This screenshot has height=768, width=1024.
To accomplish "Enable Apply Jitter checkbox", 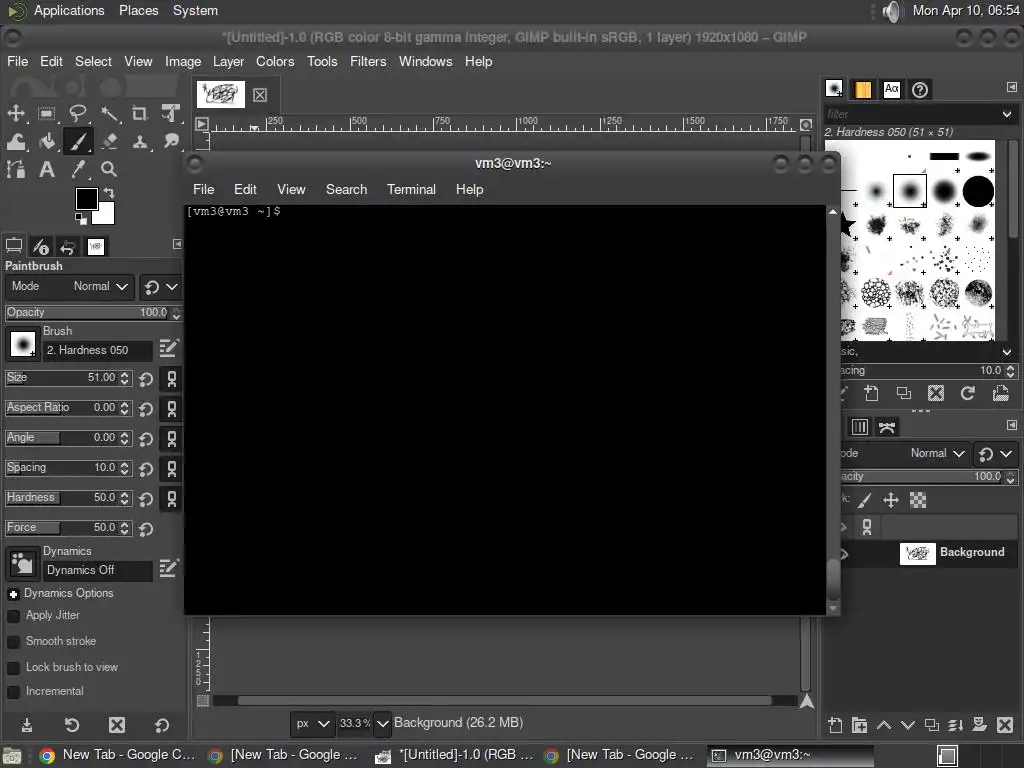I will [13, 616].
